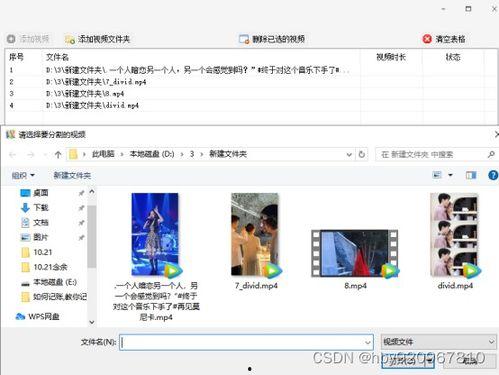The image size is (499, 375).
Task: Click the 清空表格 red icon button
Action: click(x=444, y=39)
